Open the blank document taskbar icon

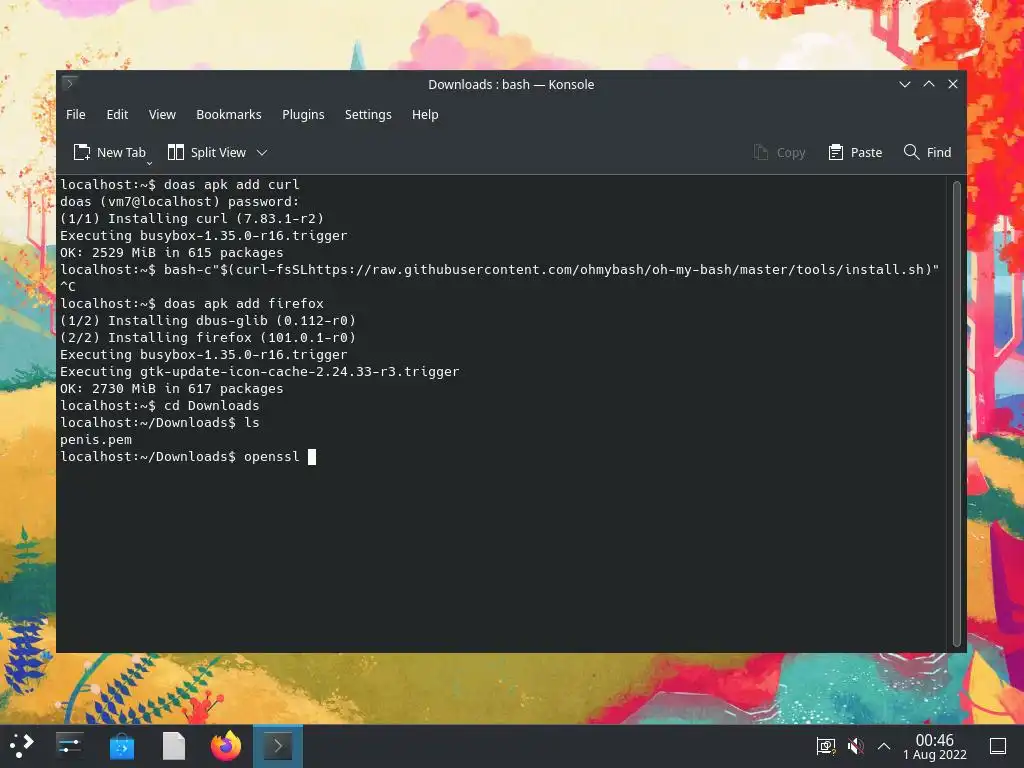coord(174,746)
